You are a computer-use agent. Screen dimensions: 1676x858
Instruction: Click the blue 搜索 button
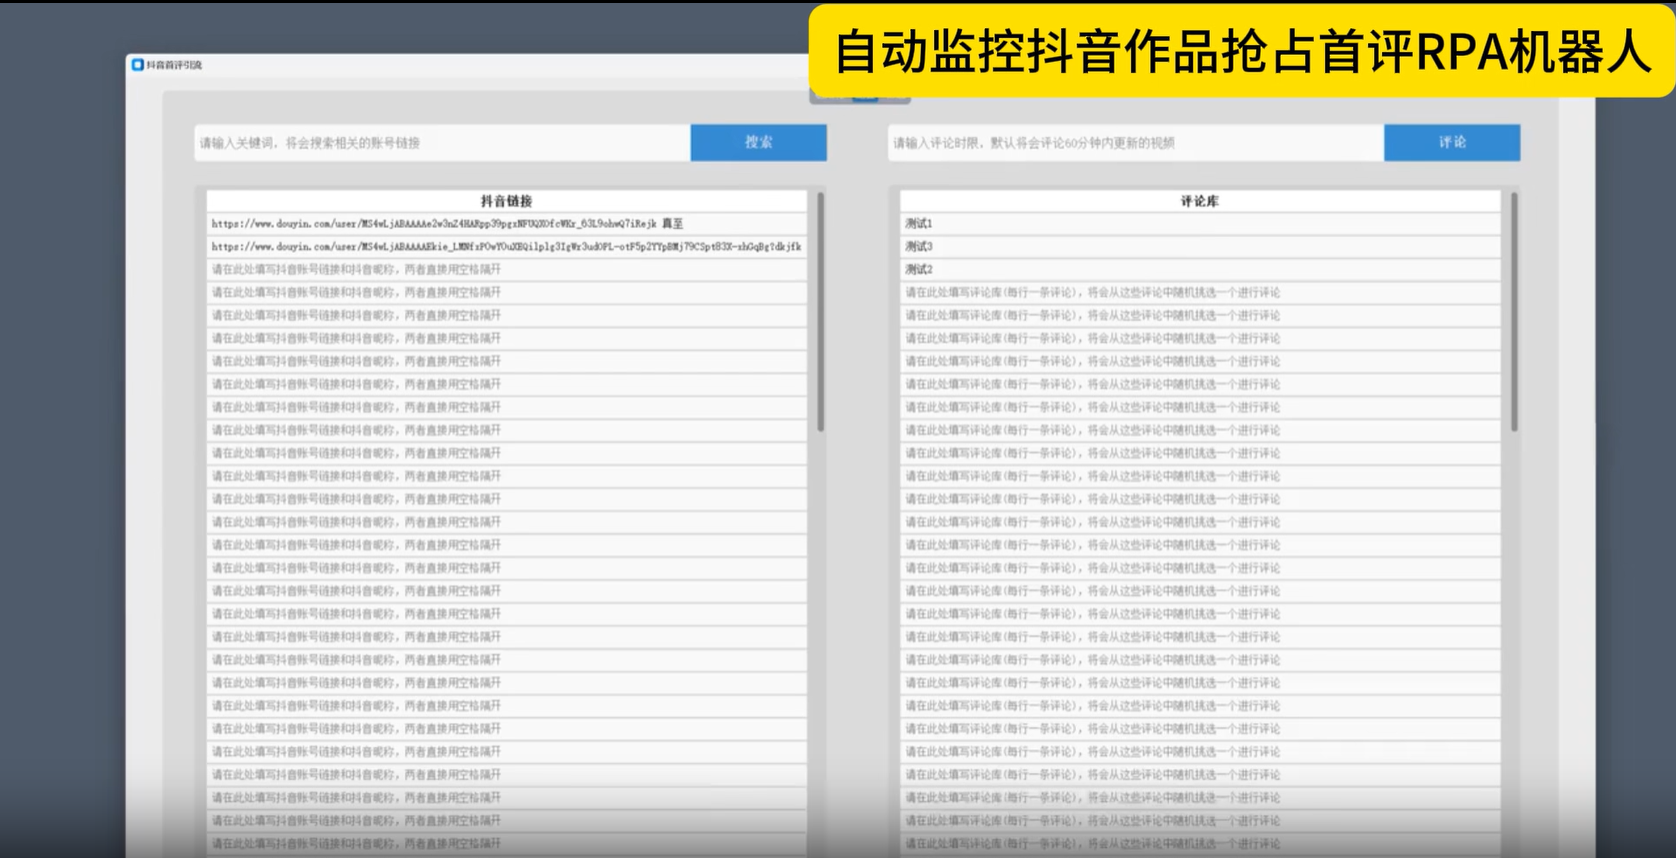point(758,142)
